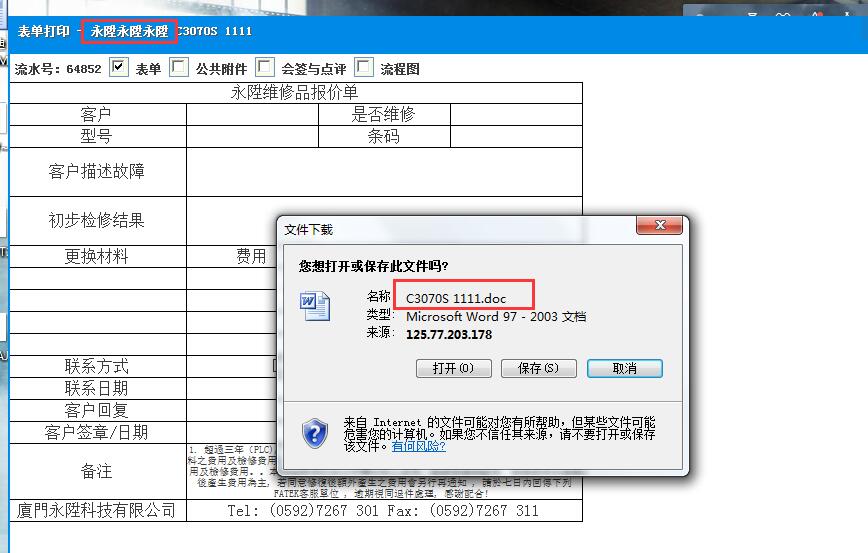The width and height of the screenshot is (868, 553).
Task: Open the 有何风险? help link
Action: click(x=418, y=446)
